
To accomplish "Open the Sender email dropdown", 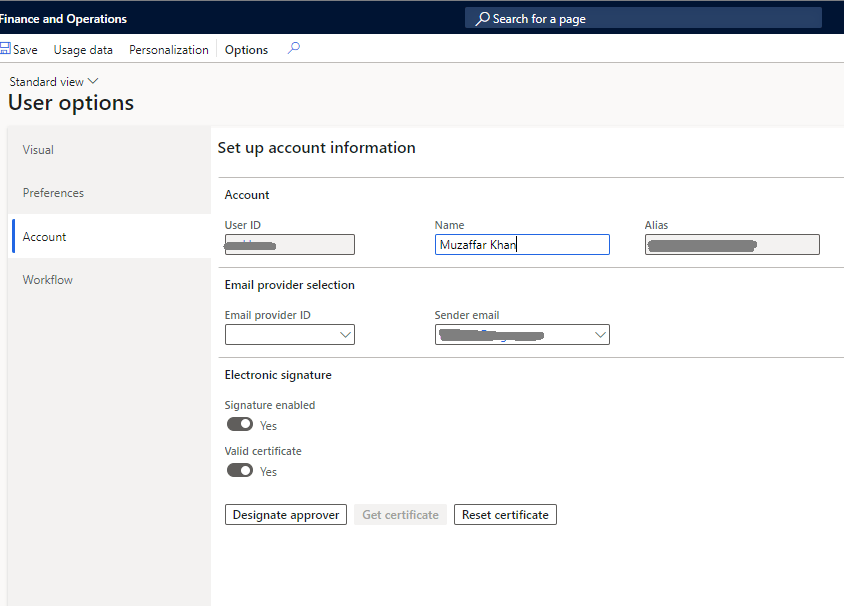I will tap(600, 335).
